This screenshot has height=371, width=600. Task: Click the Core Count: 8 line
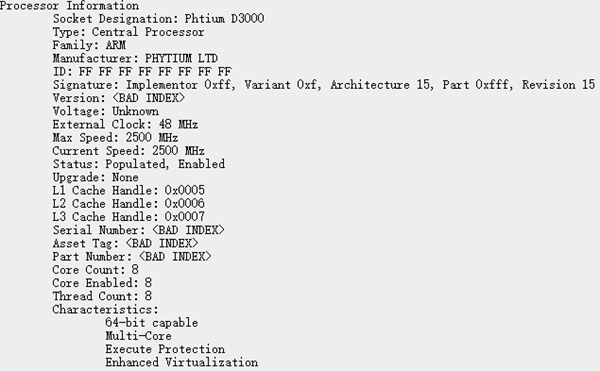click(96, 270)
